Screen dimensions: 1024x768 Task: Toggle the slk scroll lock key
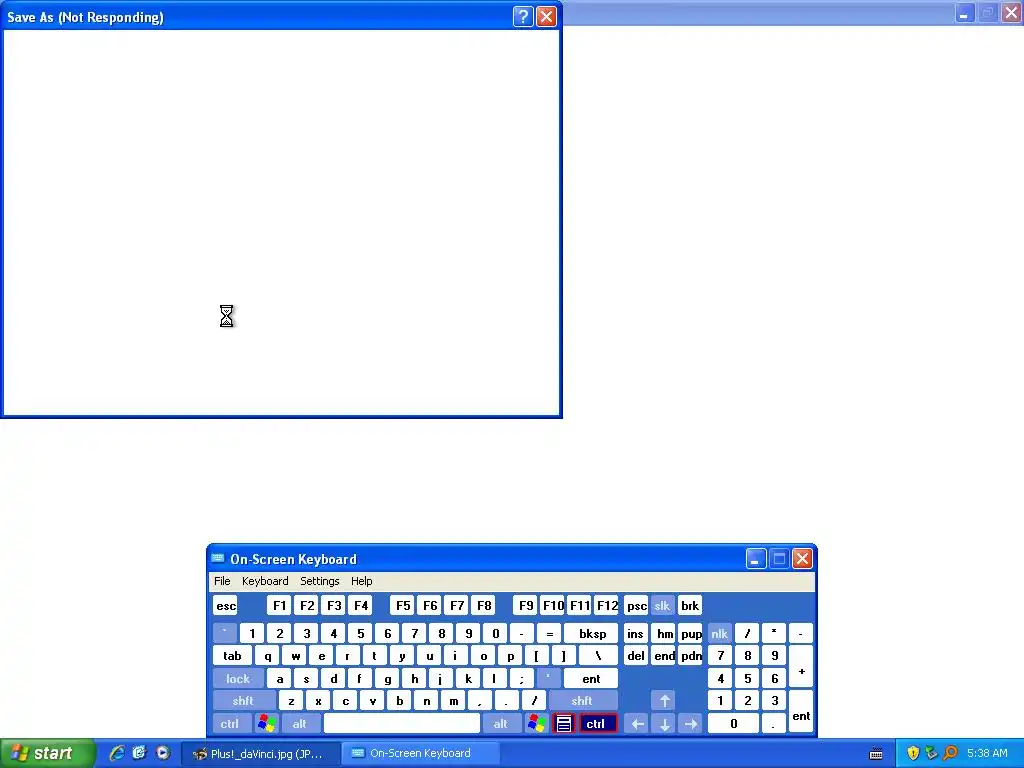point(663,605)
